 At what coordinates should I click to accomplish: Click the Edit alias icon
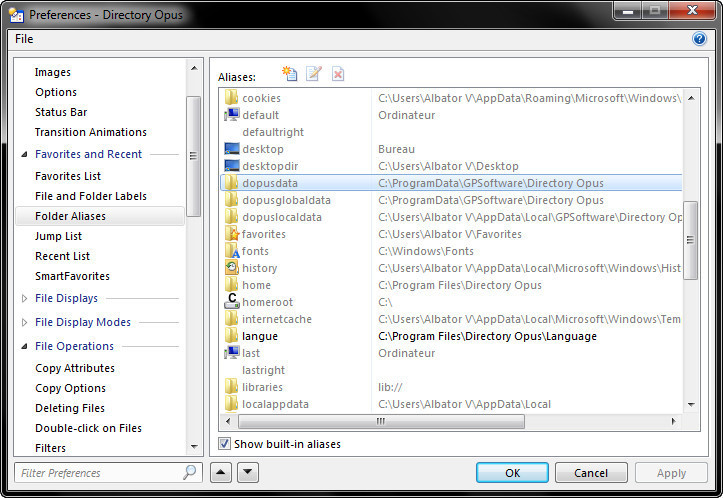pos(314,74)
